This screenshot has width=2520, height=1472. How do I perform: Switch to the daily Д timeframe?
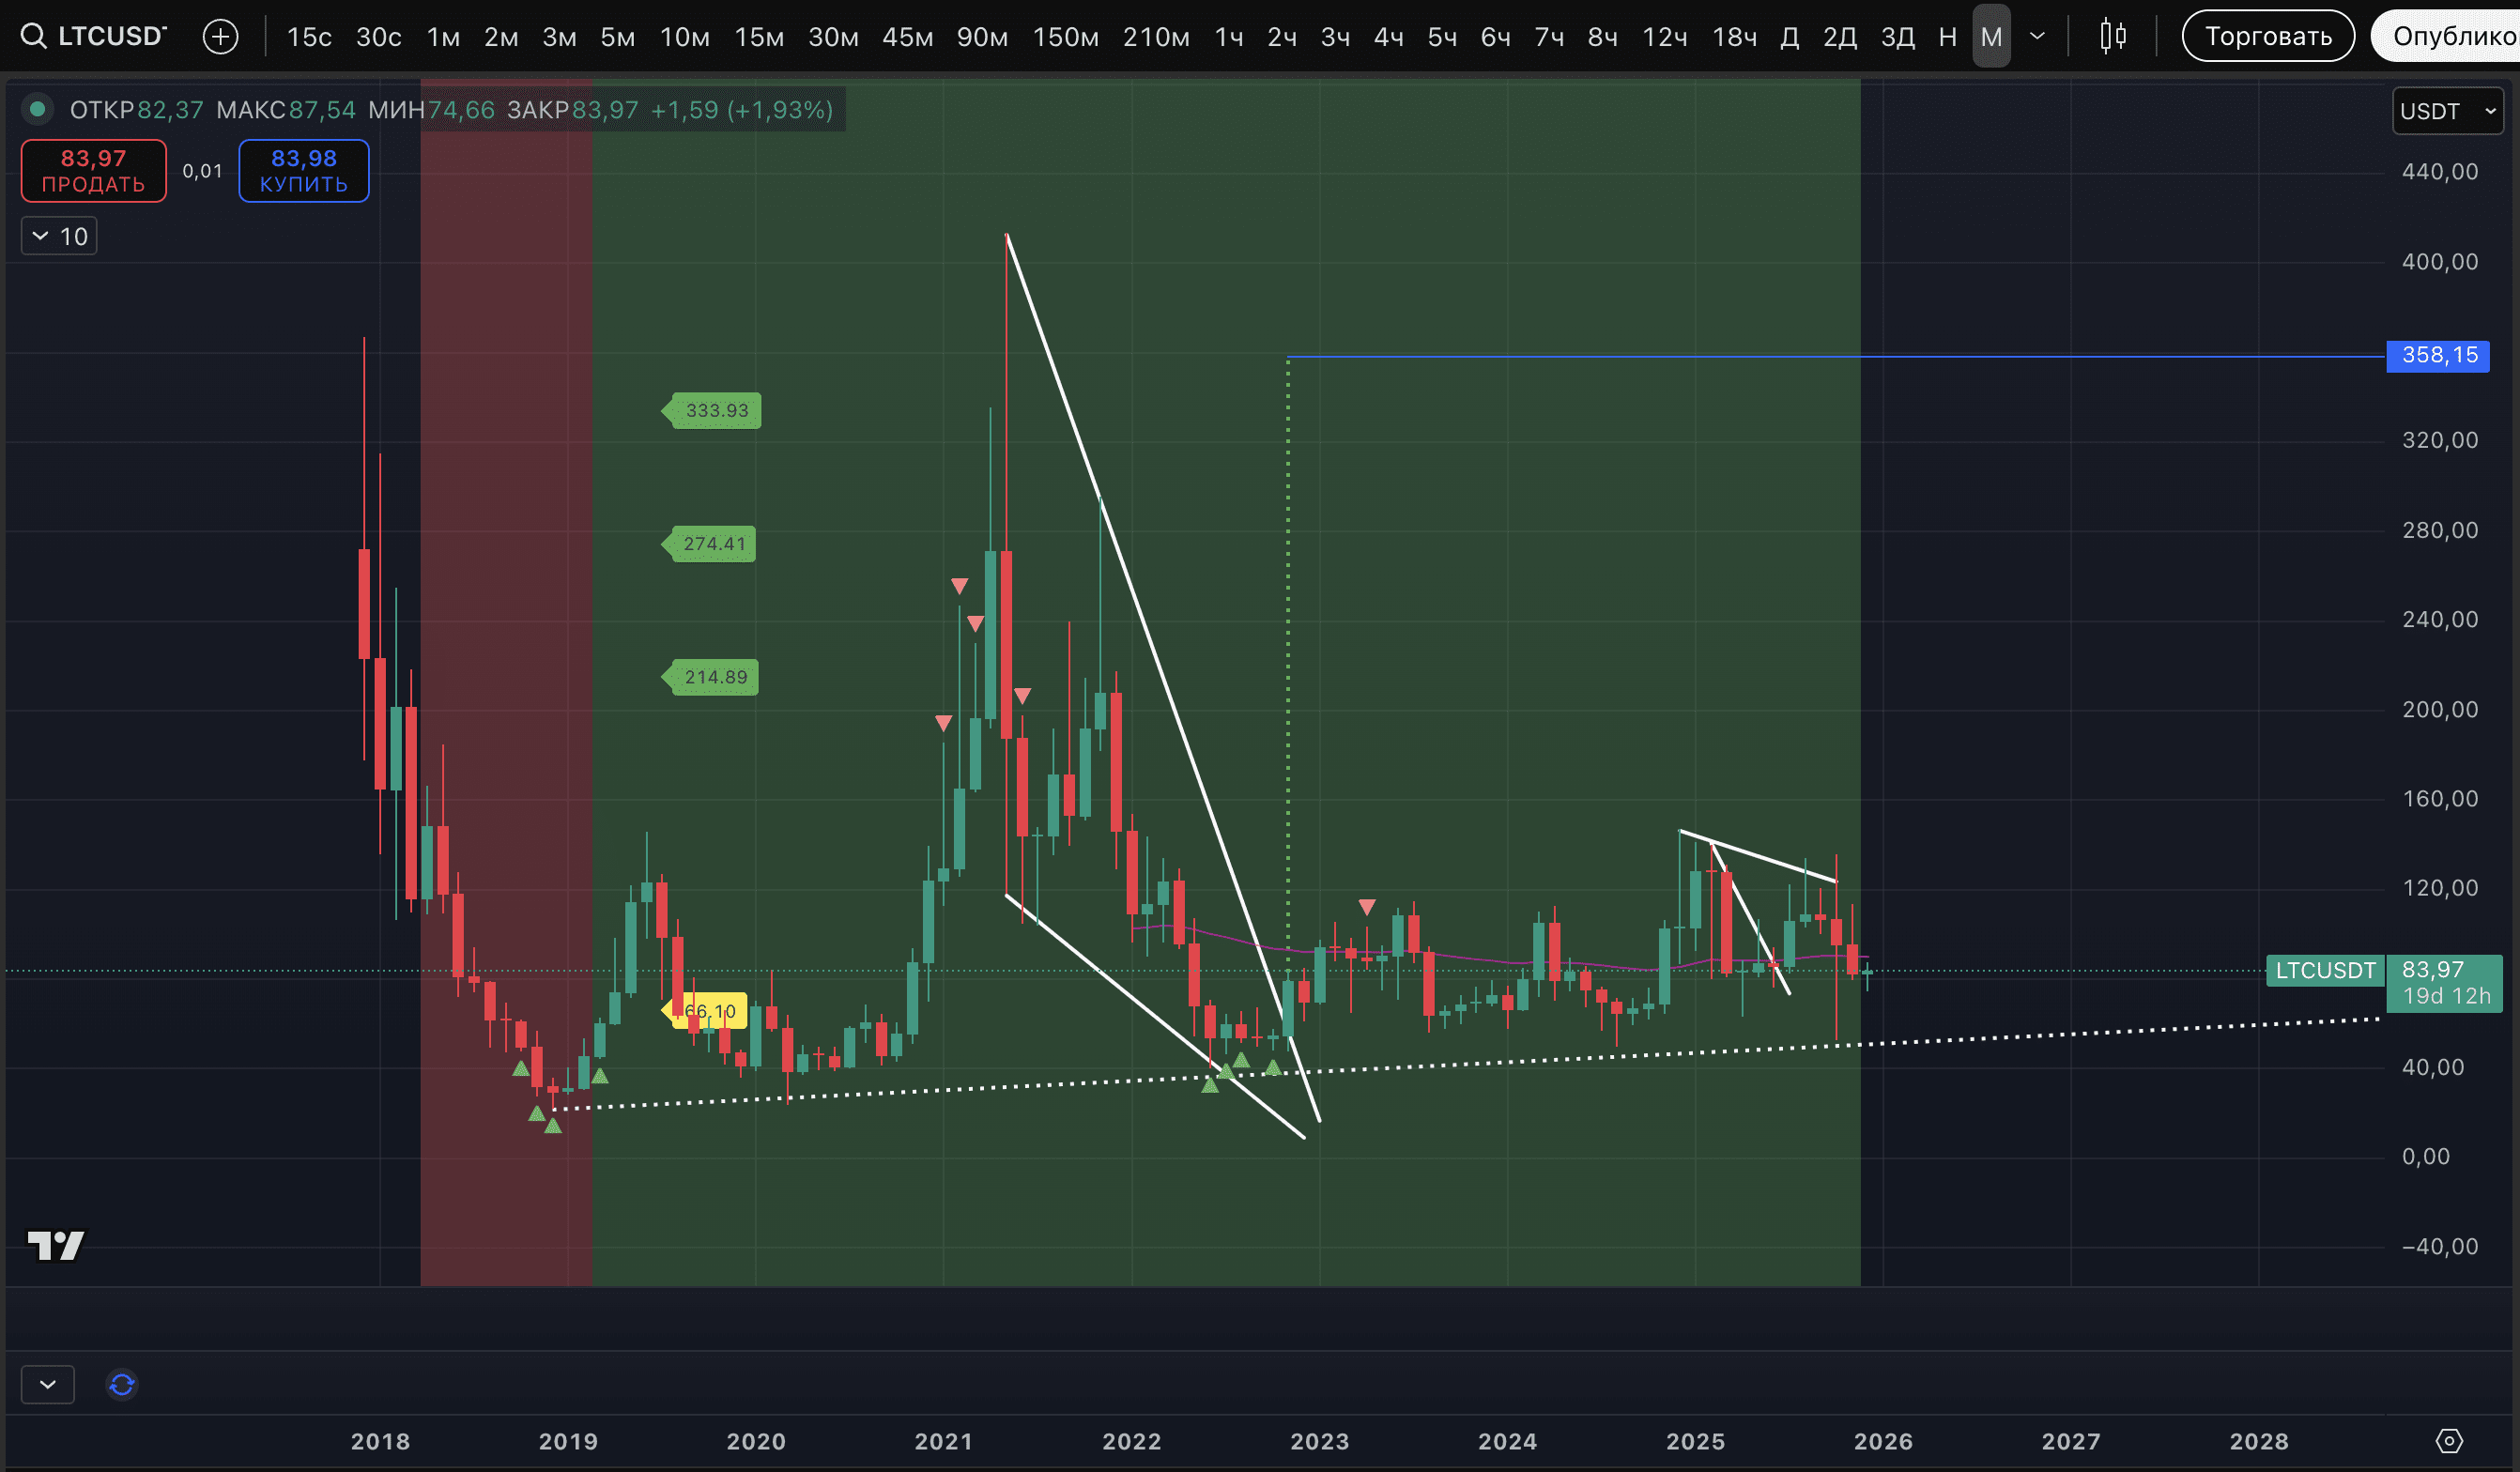click(1790, 37)
